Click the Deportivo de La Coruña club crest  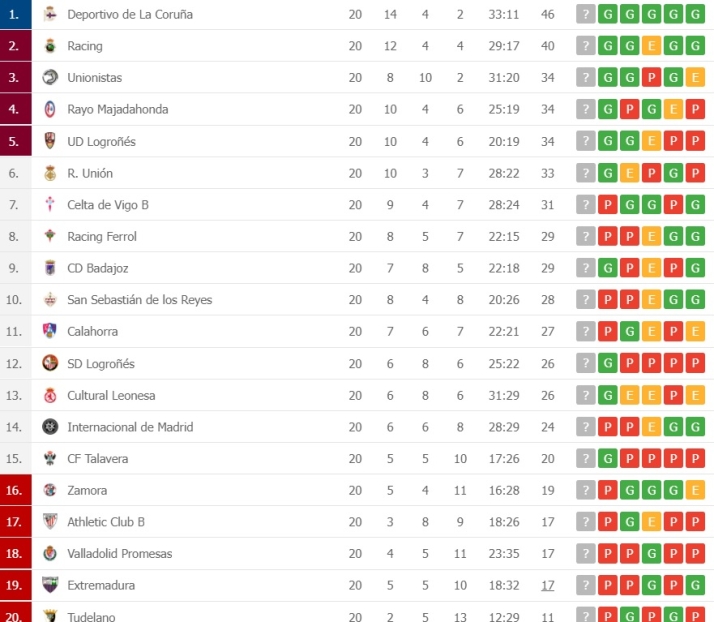50,14
